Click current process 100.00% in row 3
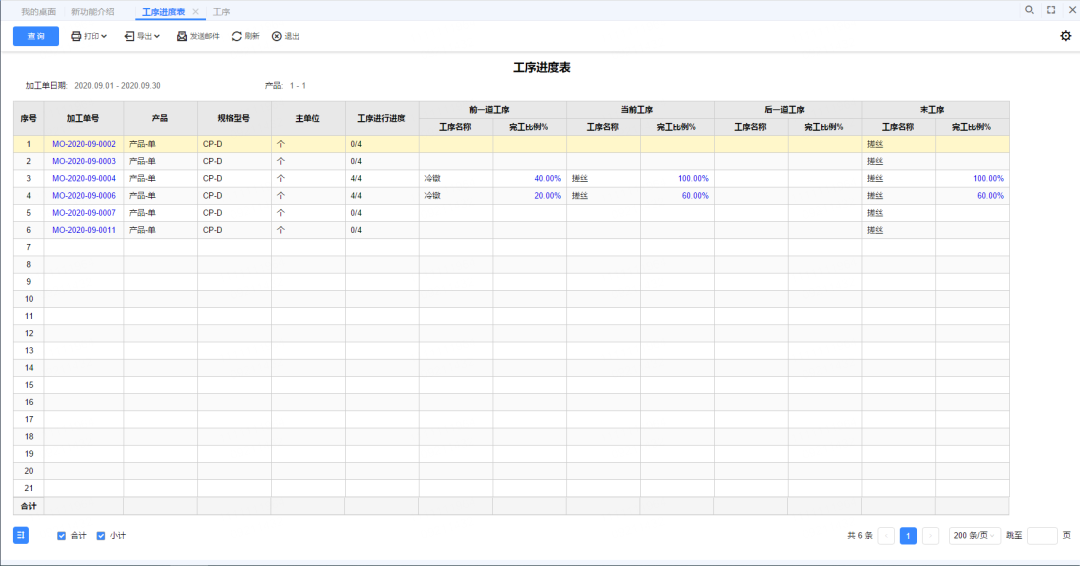The image size is (1080, 566). click(693, 178)
